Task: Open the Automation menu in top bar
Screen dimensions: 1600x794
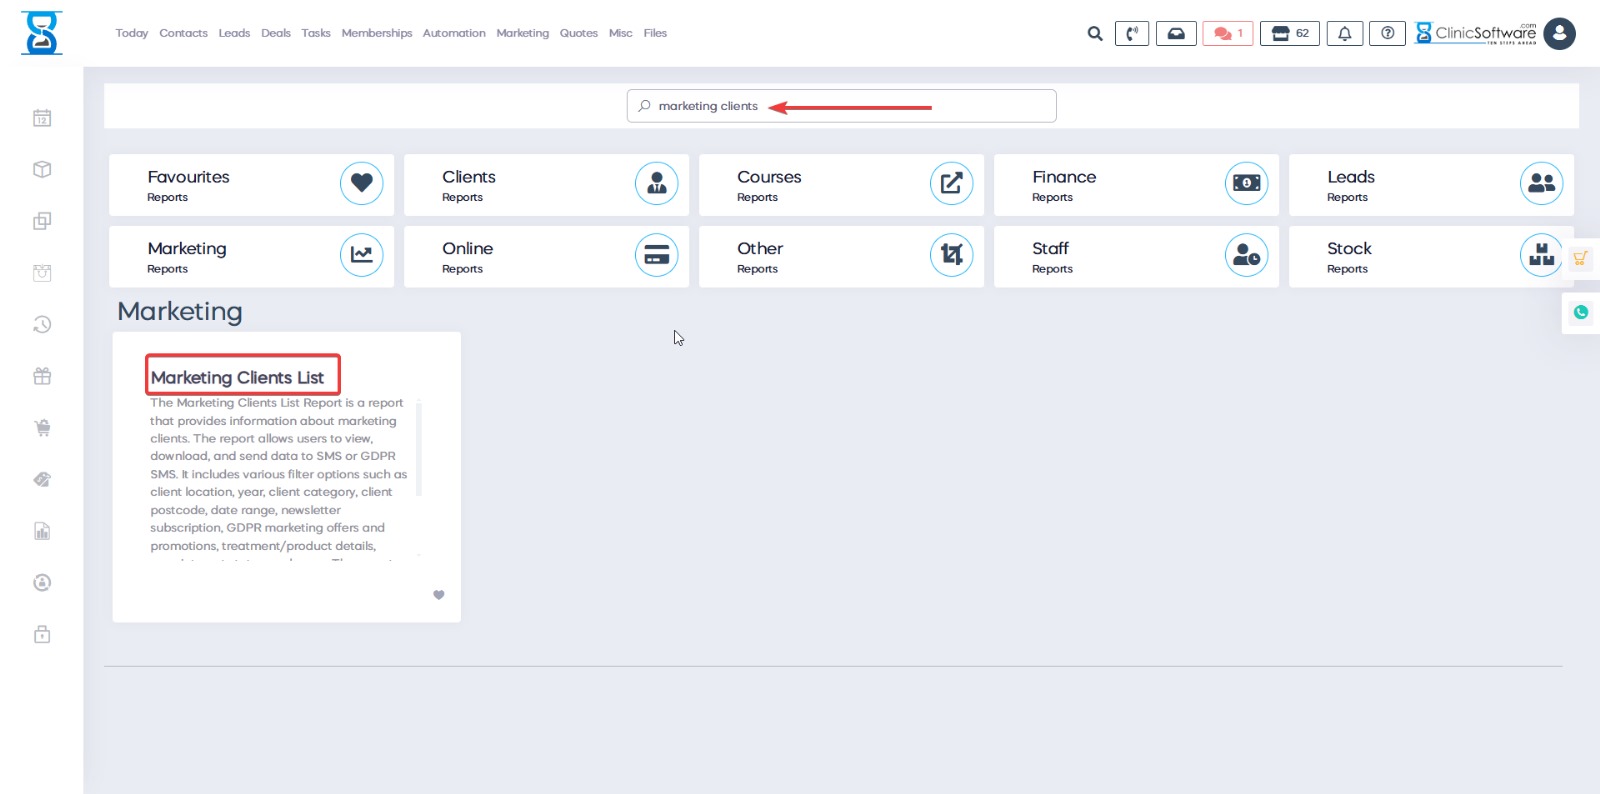Action: point(454,33)
